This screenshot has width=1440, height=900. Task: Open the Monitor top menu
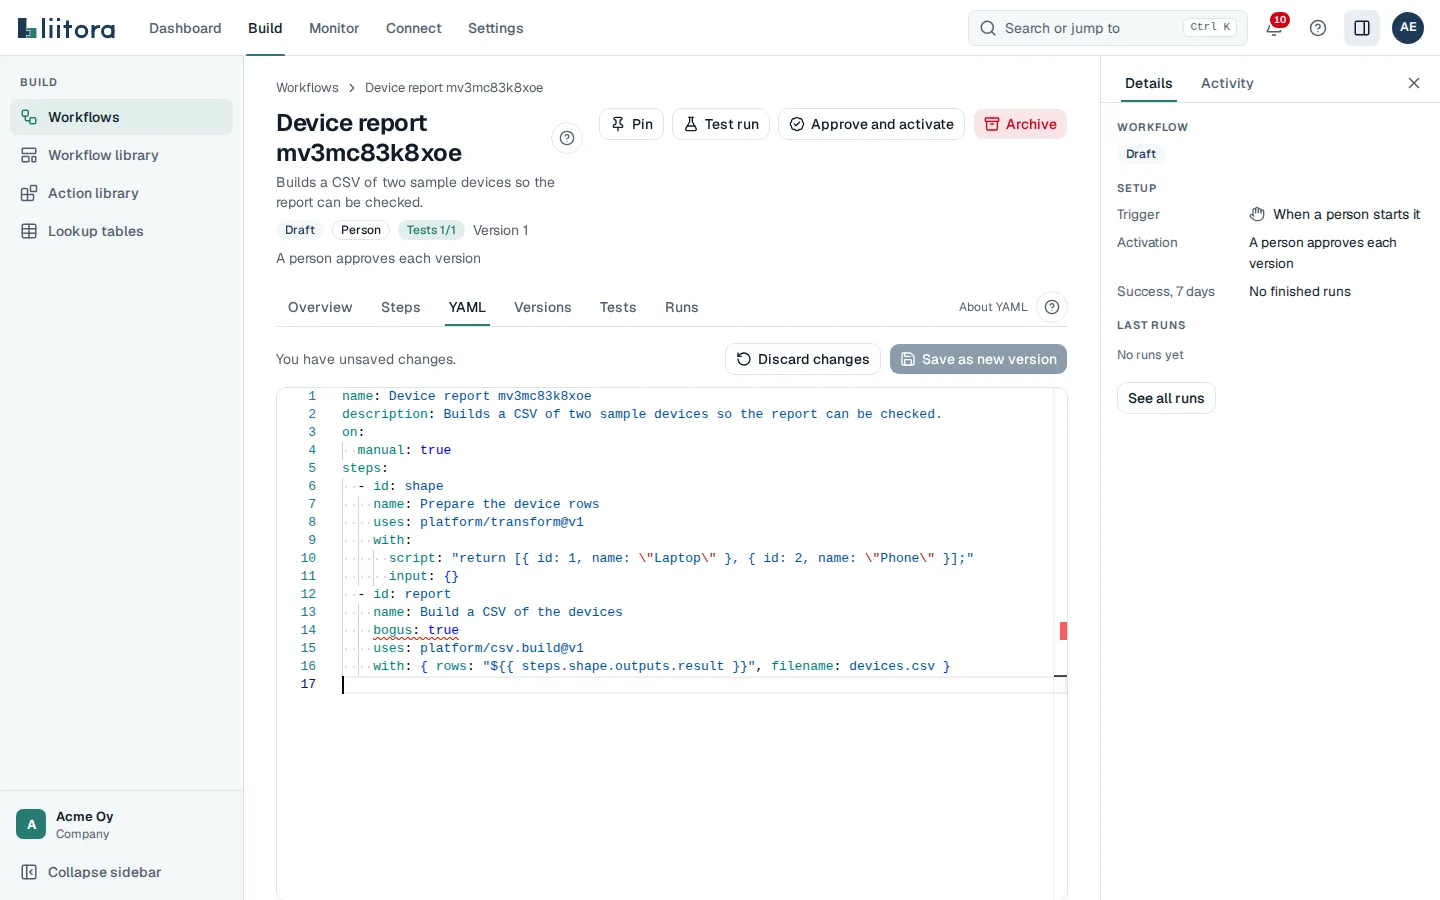click(x=334, y=28)
